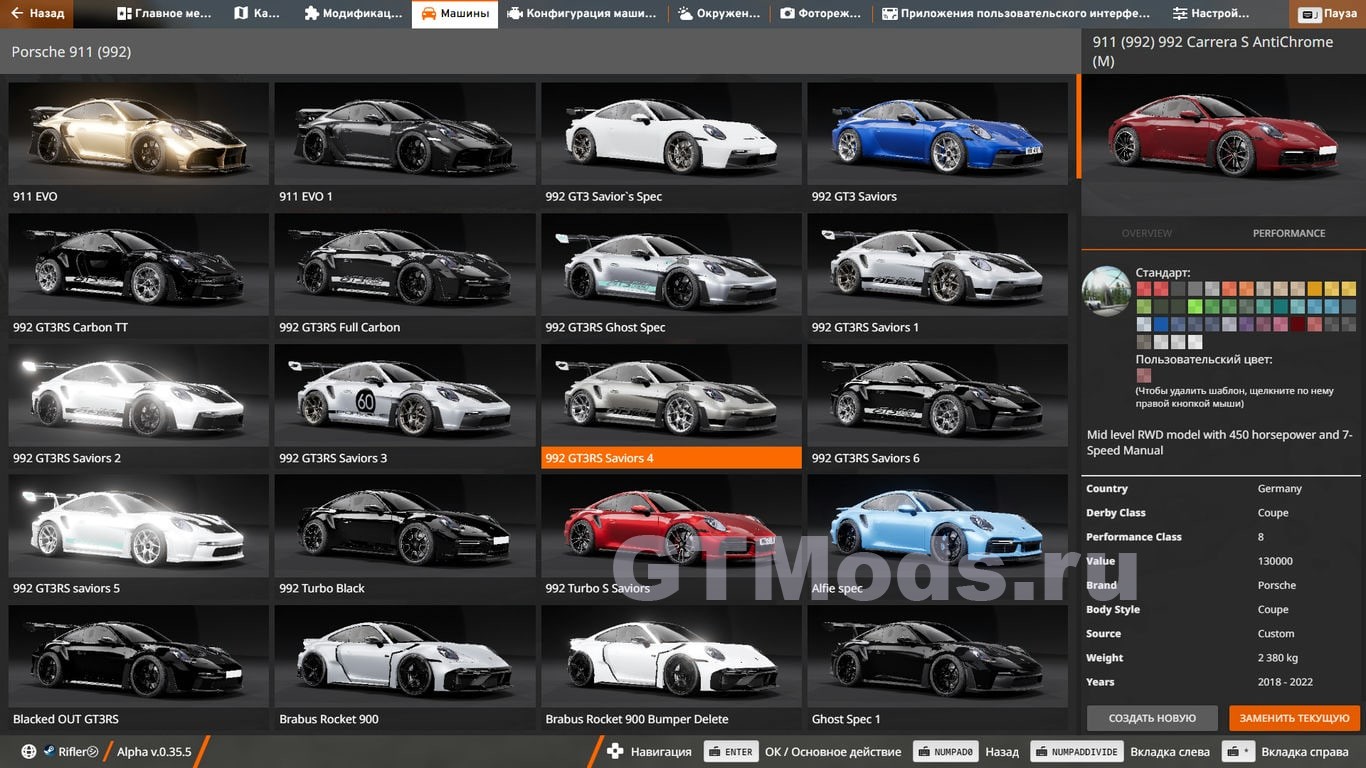Open mods via the puzzle piece icon
Viewport: 1366px width, 768px height.
tap(312, 14)
